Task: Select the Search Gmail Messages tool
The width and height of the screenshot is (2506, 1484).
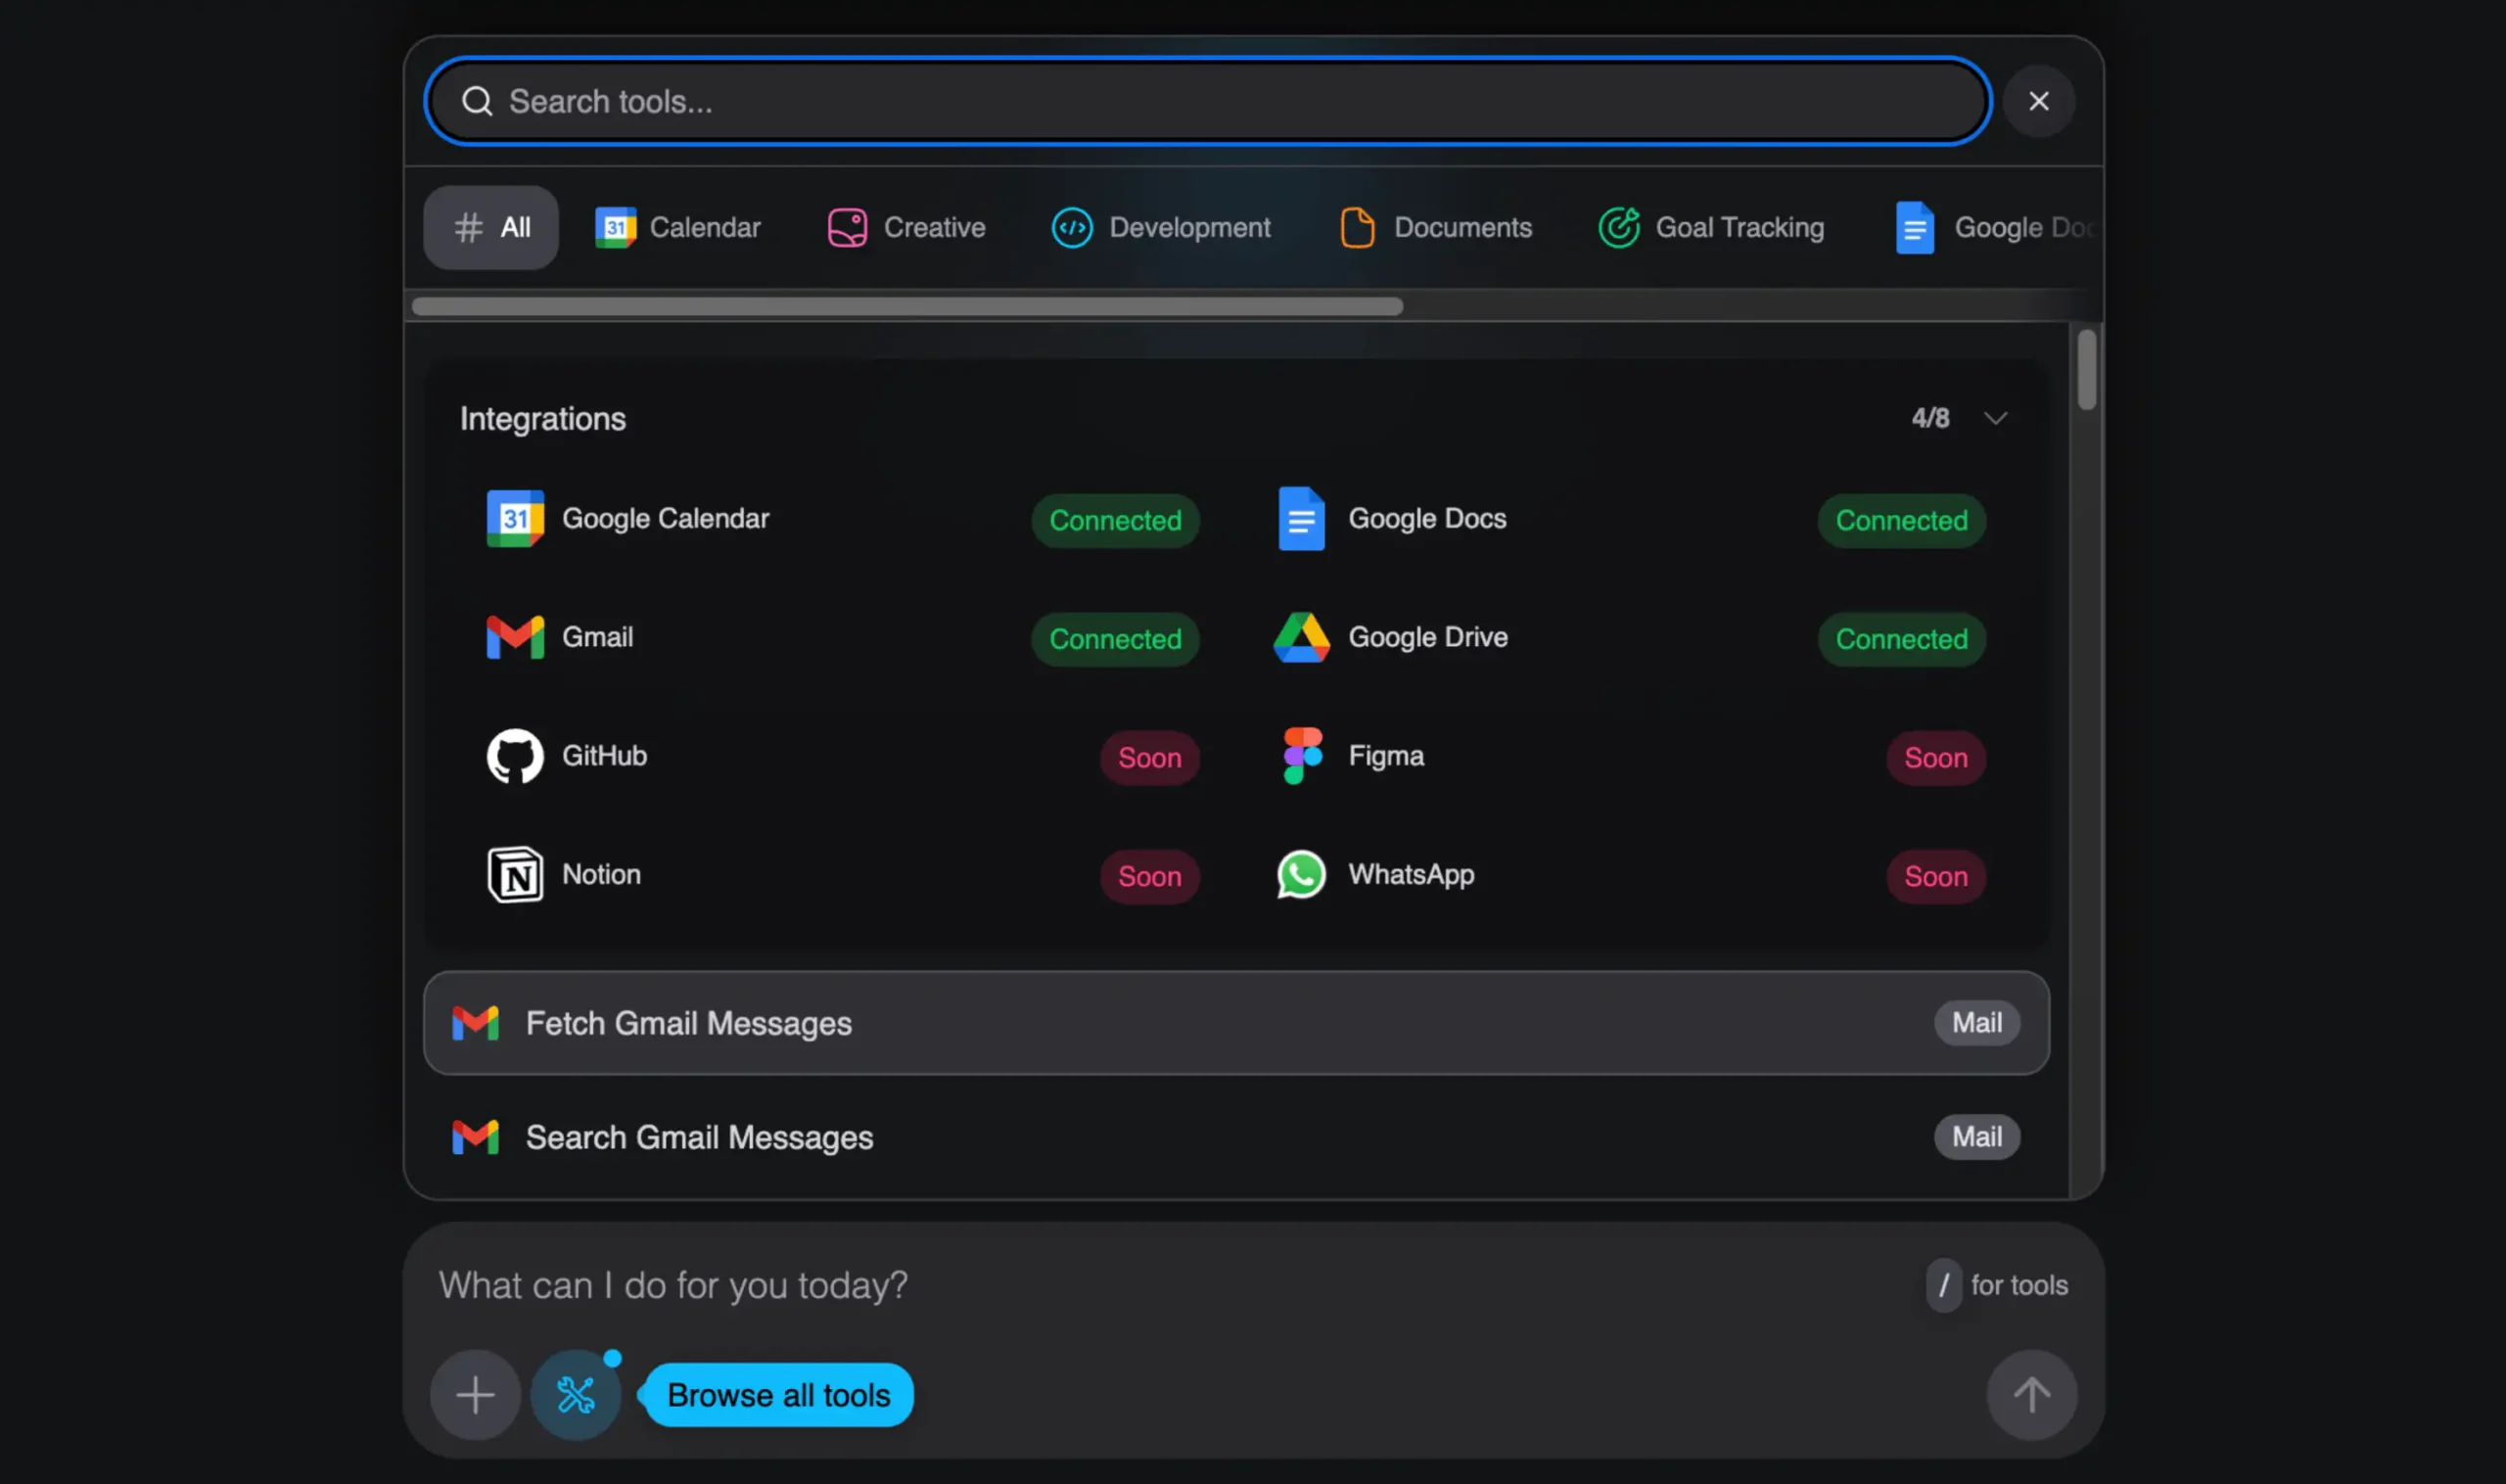Action: click(1236, 1137)
